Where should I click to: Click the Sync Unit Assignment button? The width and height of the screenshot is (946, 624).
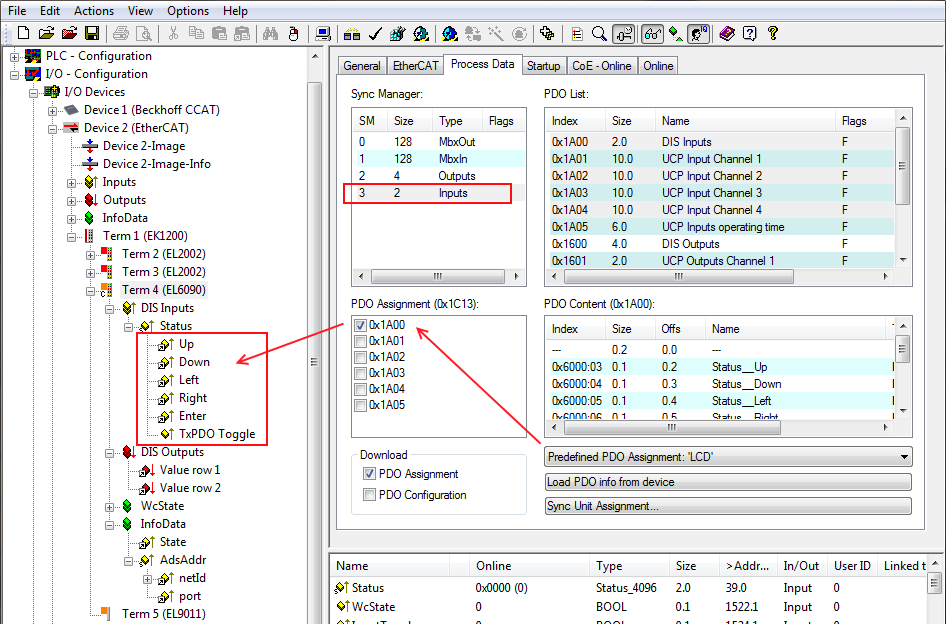728,506
